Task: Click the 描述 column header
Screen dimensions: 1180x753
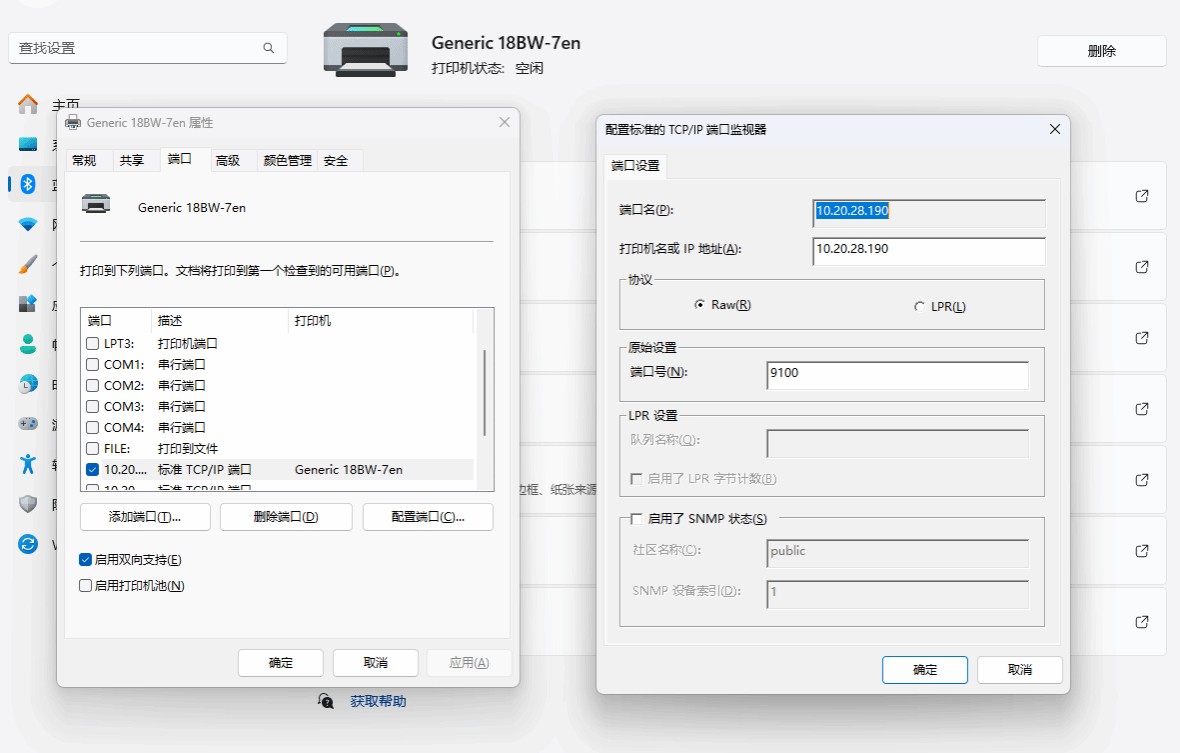Action: coord(220,320)
